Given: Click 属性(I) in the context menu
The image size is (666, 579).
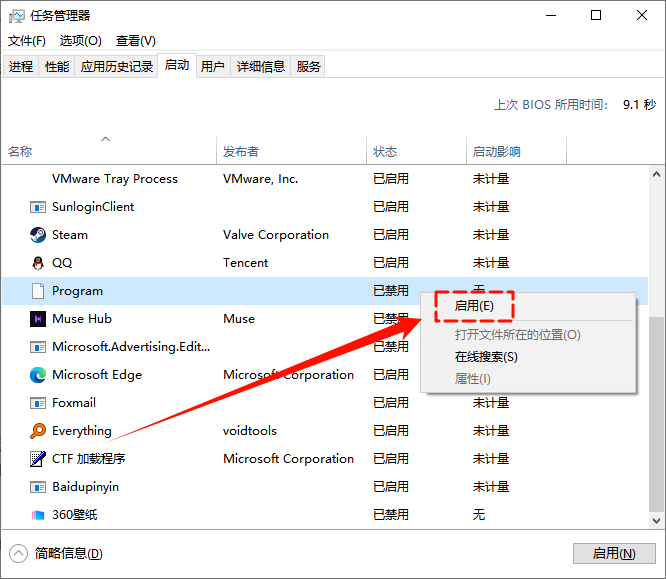Looking at the screenshot, I should pyautogui.click(x=472, y=378).
